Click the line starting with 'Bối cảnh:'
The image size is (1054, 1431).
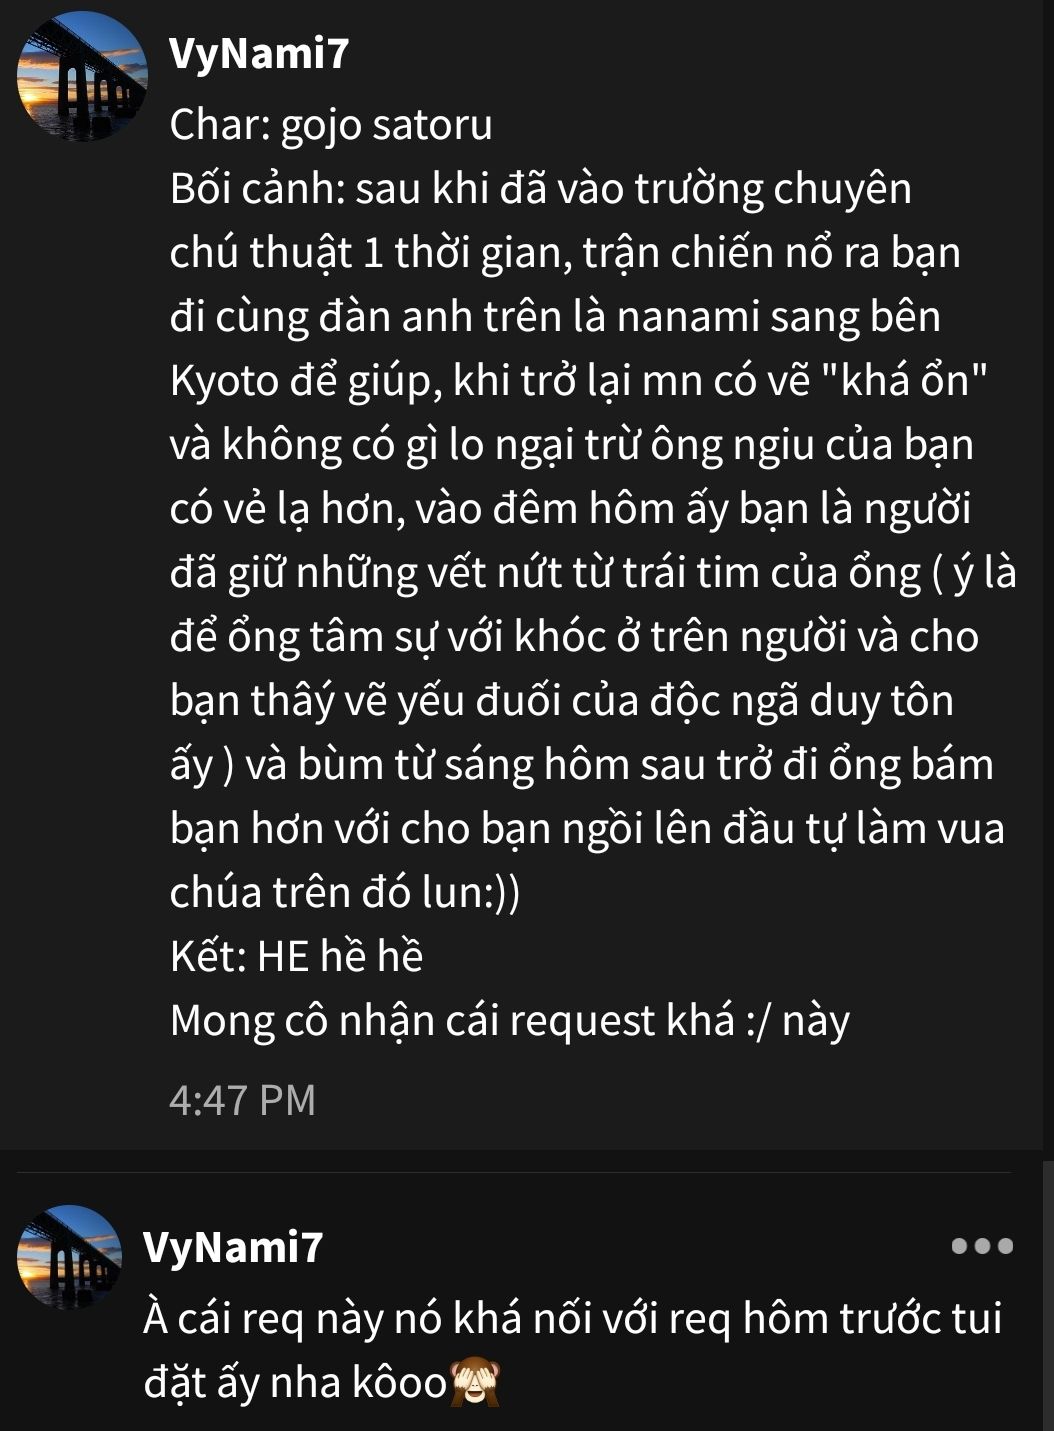(540, 189)
